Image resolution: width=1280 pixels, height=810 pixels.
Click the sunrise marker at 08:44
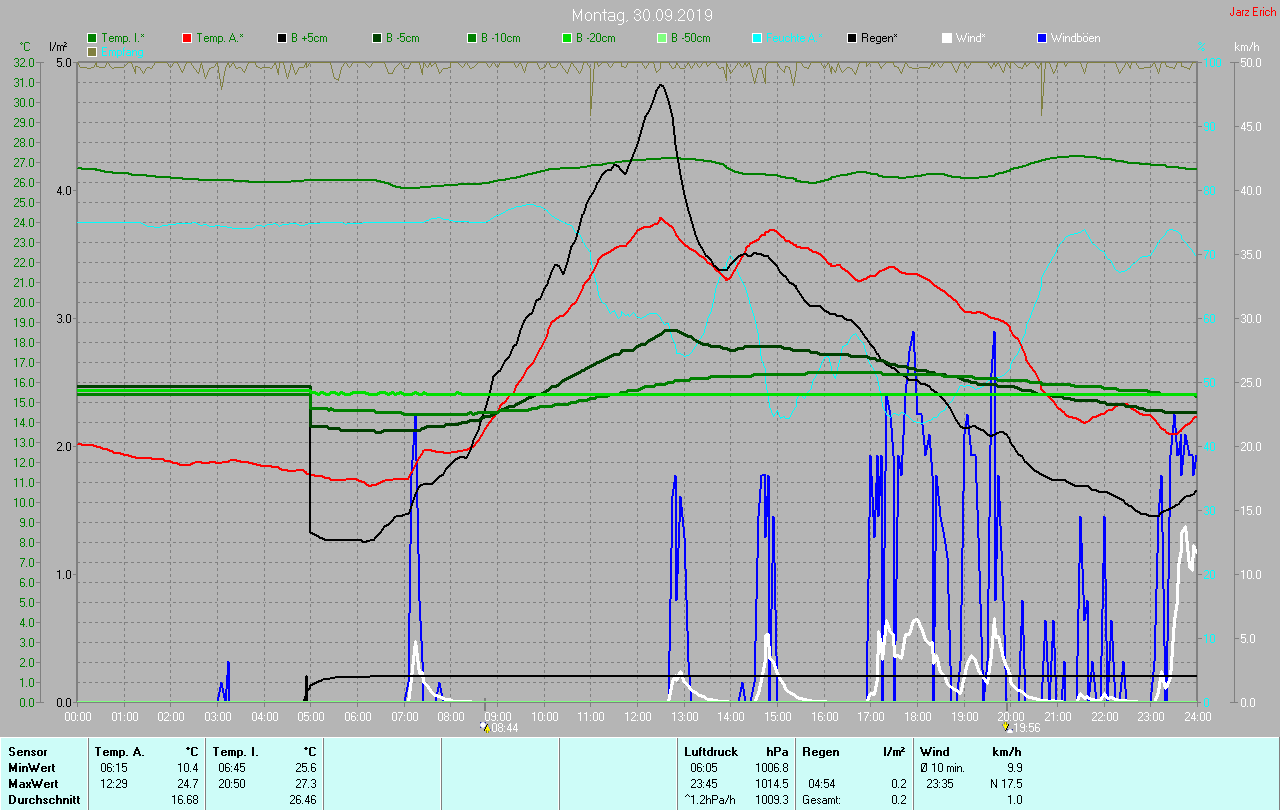click(x=485, y=728)
